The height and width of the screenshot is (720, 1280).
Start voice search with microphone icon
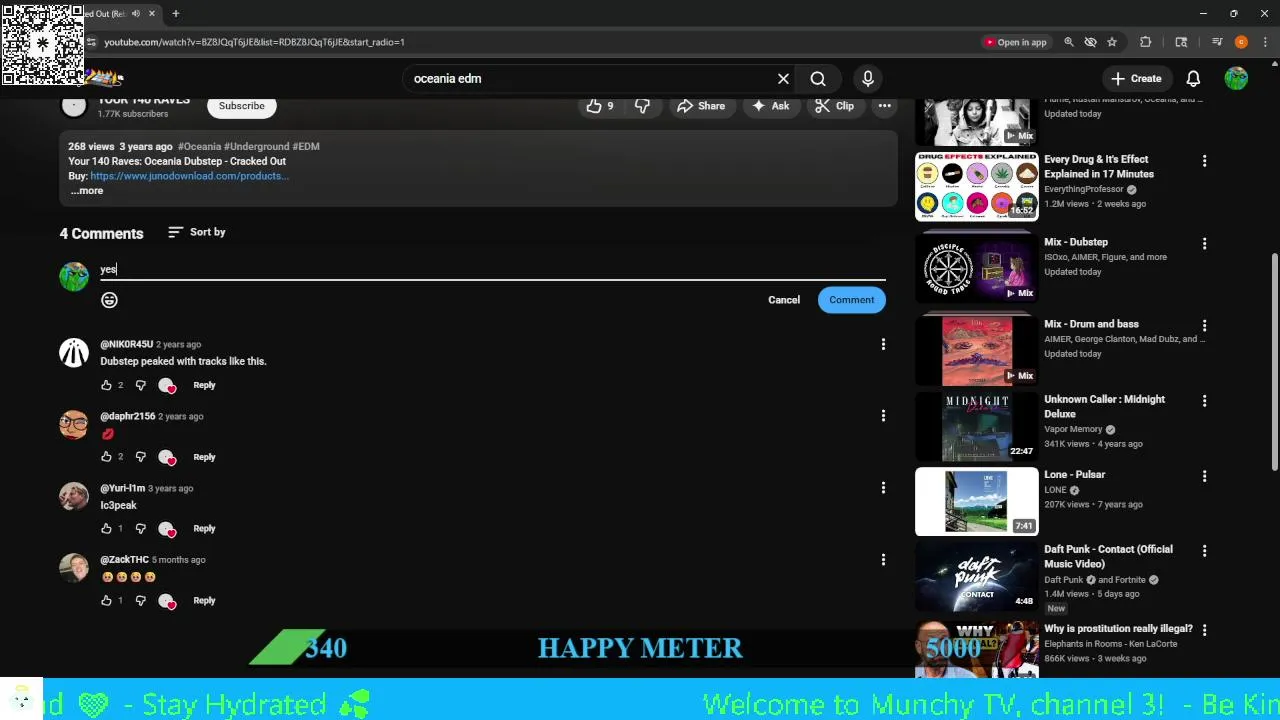click(867, 79)
